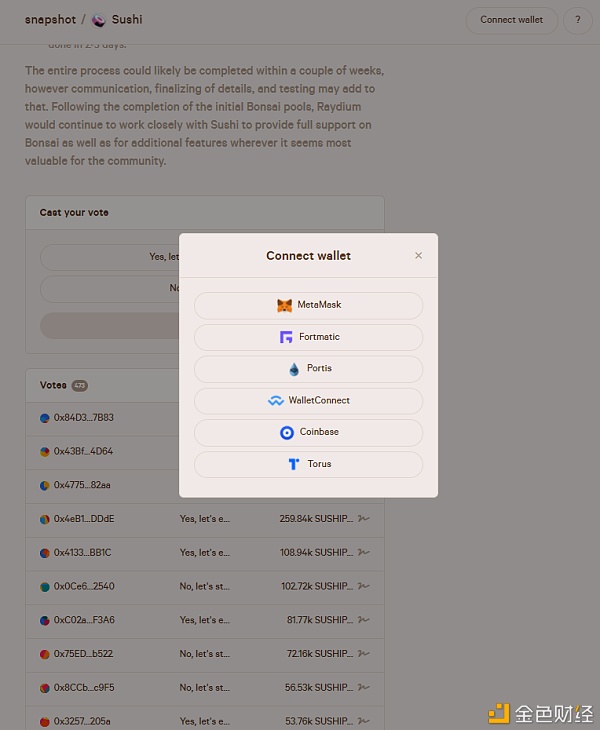The width and height of the screenshot is (600, 730).
Task: Choose WalletConnect option
Action: point(308,401)
